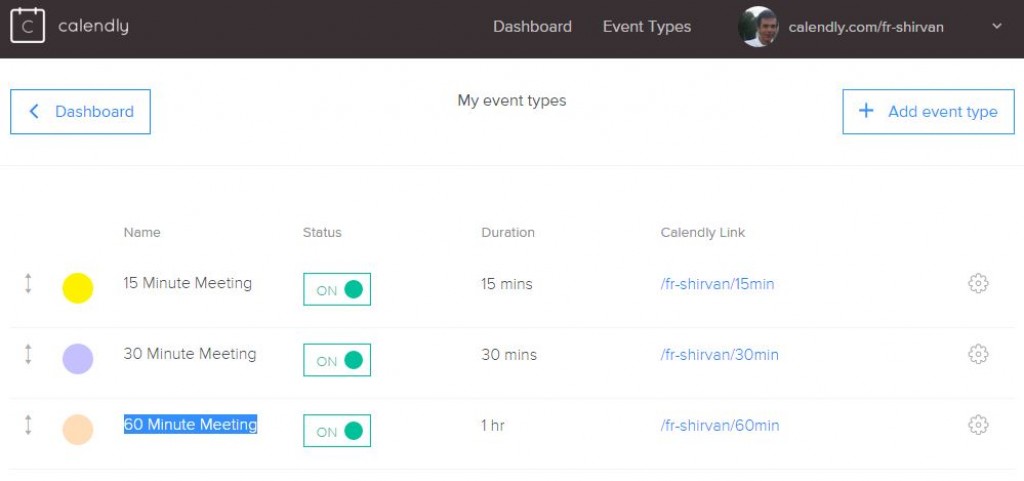Open Event Types in top navigation
This screenshot has height=481, width=1024.
point(647,27)
